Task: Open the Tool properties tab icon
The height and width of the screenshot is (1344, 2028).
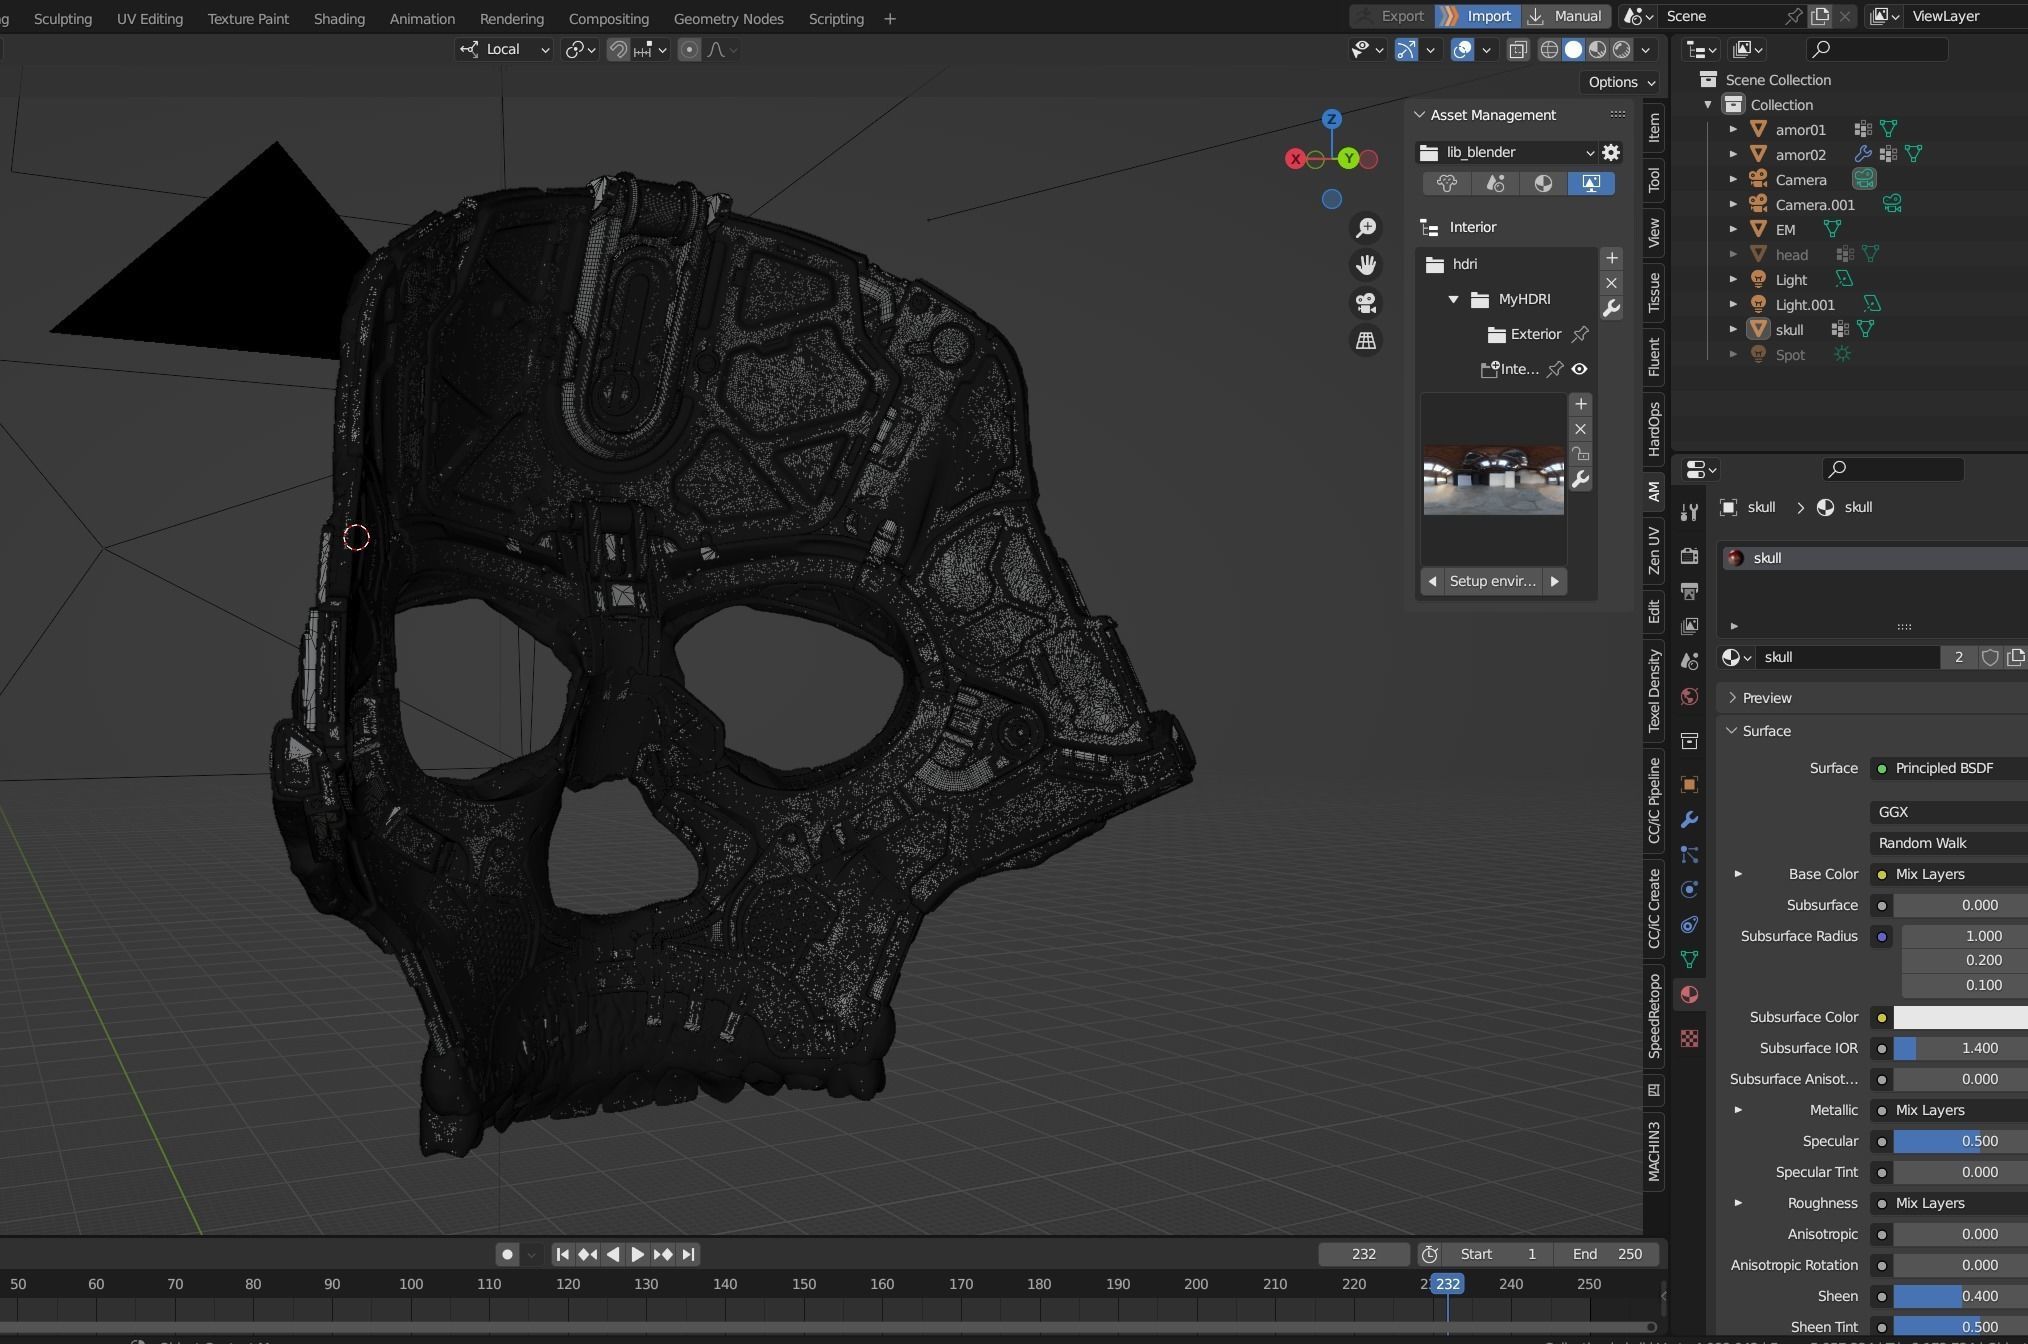Action: (1689, 512)
